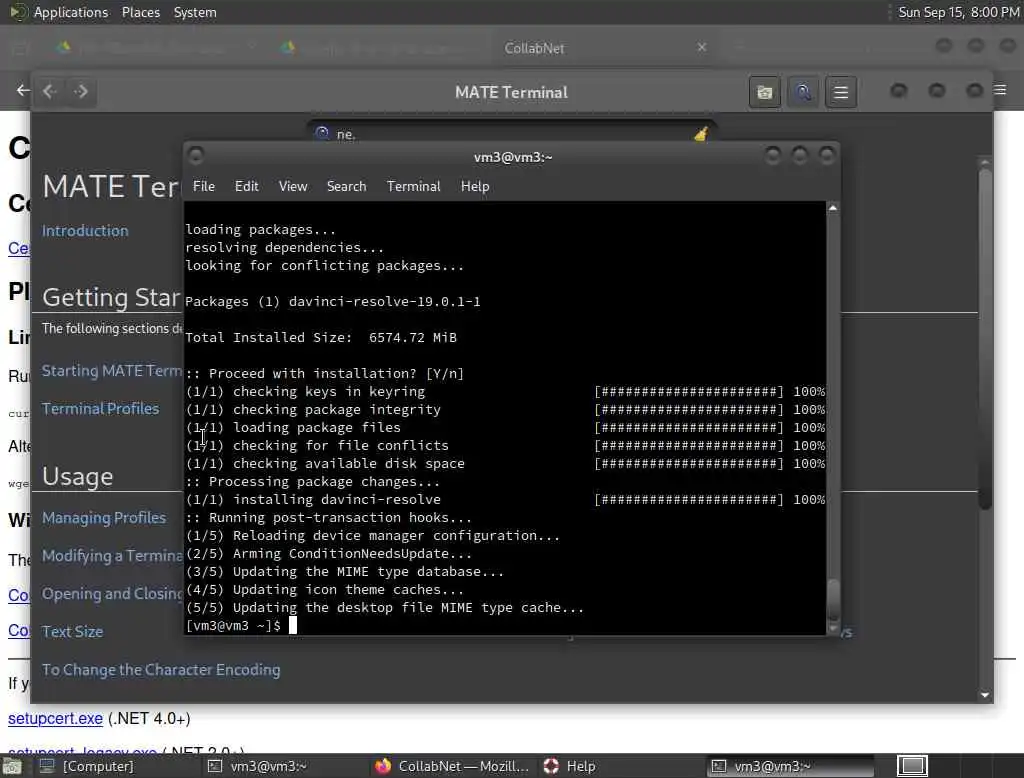Open the Firefox hamburger menu
The image size is (1024, 778).
[x=1000, y=89]
